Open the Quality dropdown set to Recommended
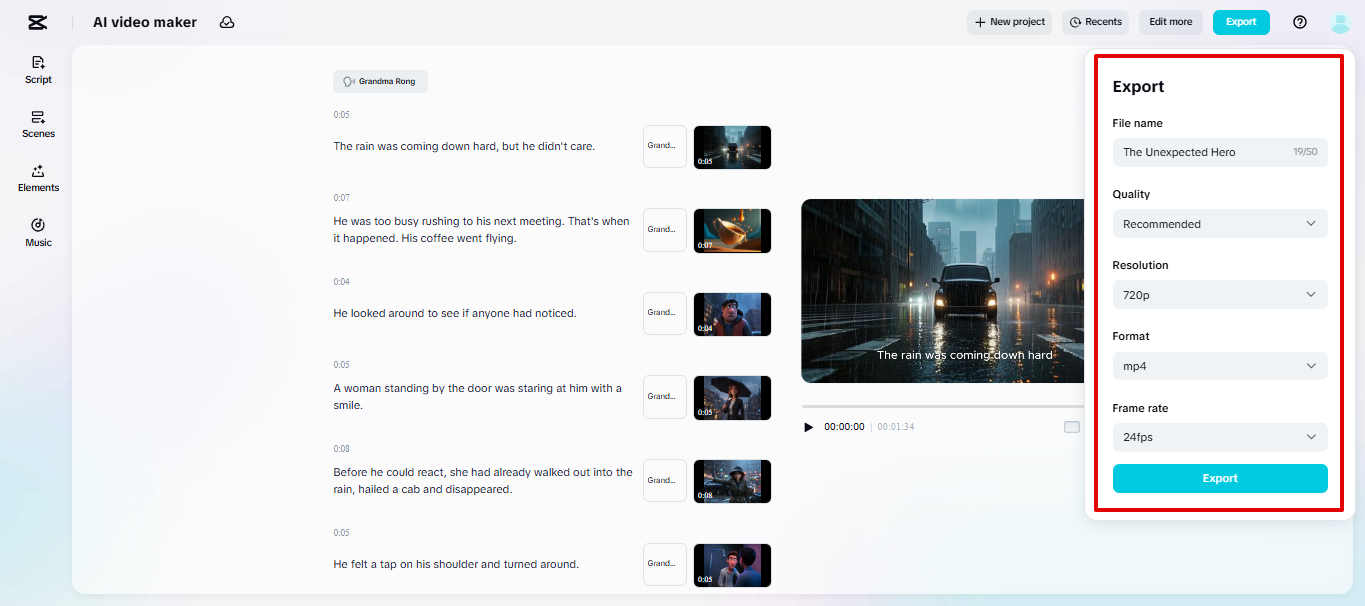Screen dimensions: 1365x606 click(1219, 223)
